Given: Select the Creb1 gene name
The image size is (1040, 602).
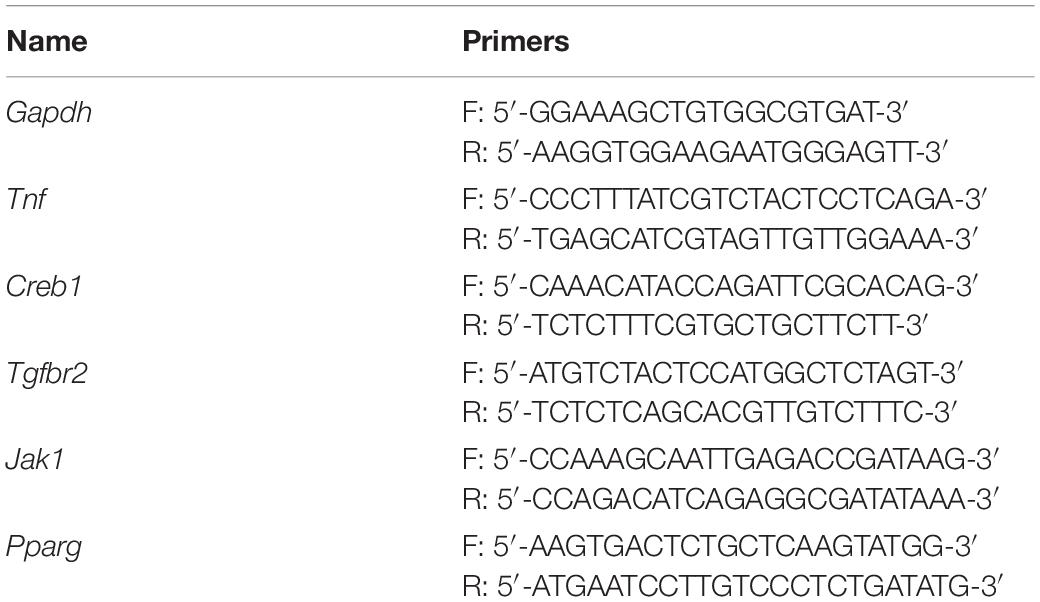Looking at the screenshot, I should (x=44, y=286).
